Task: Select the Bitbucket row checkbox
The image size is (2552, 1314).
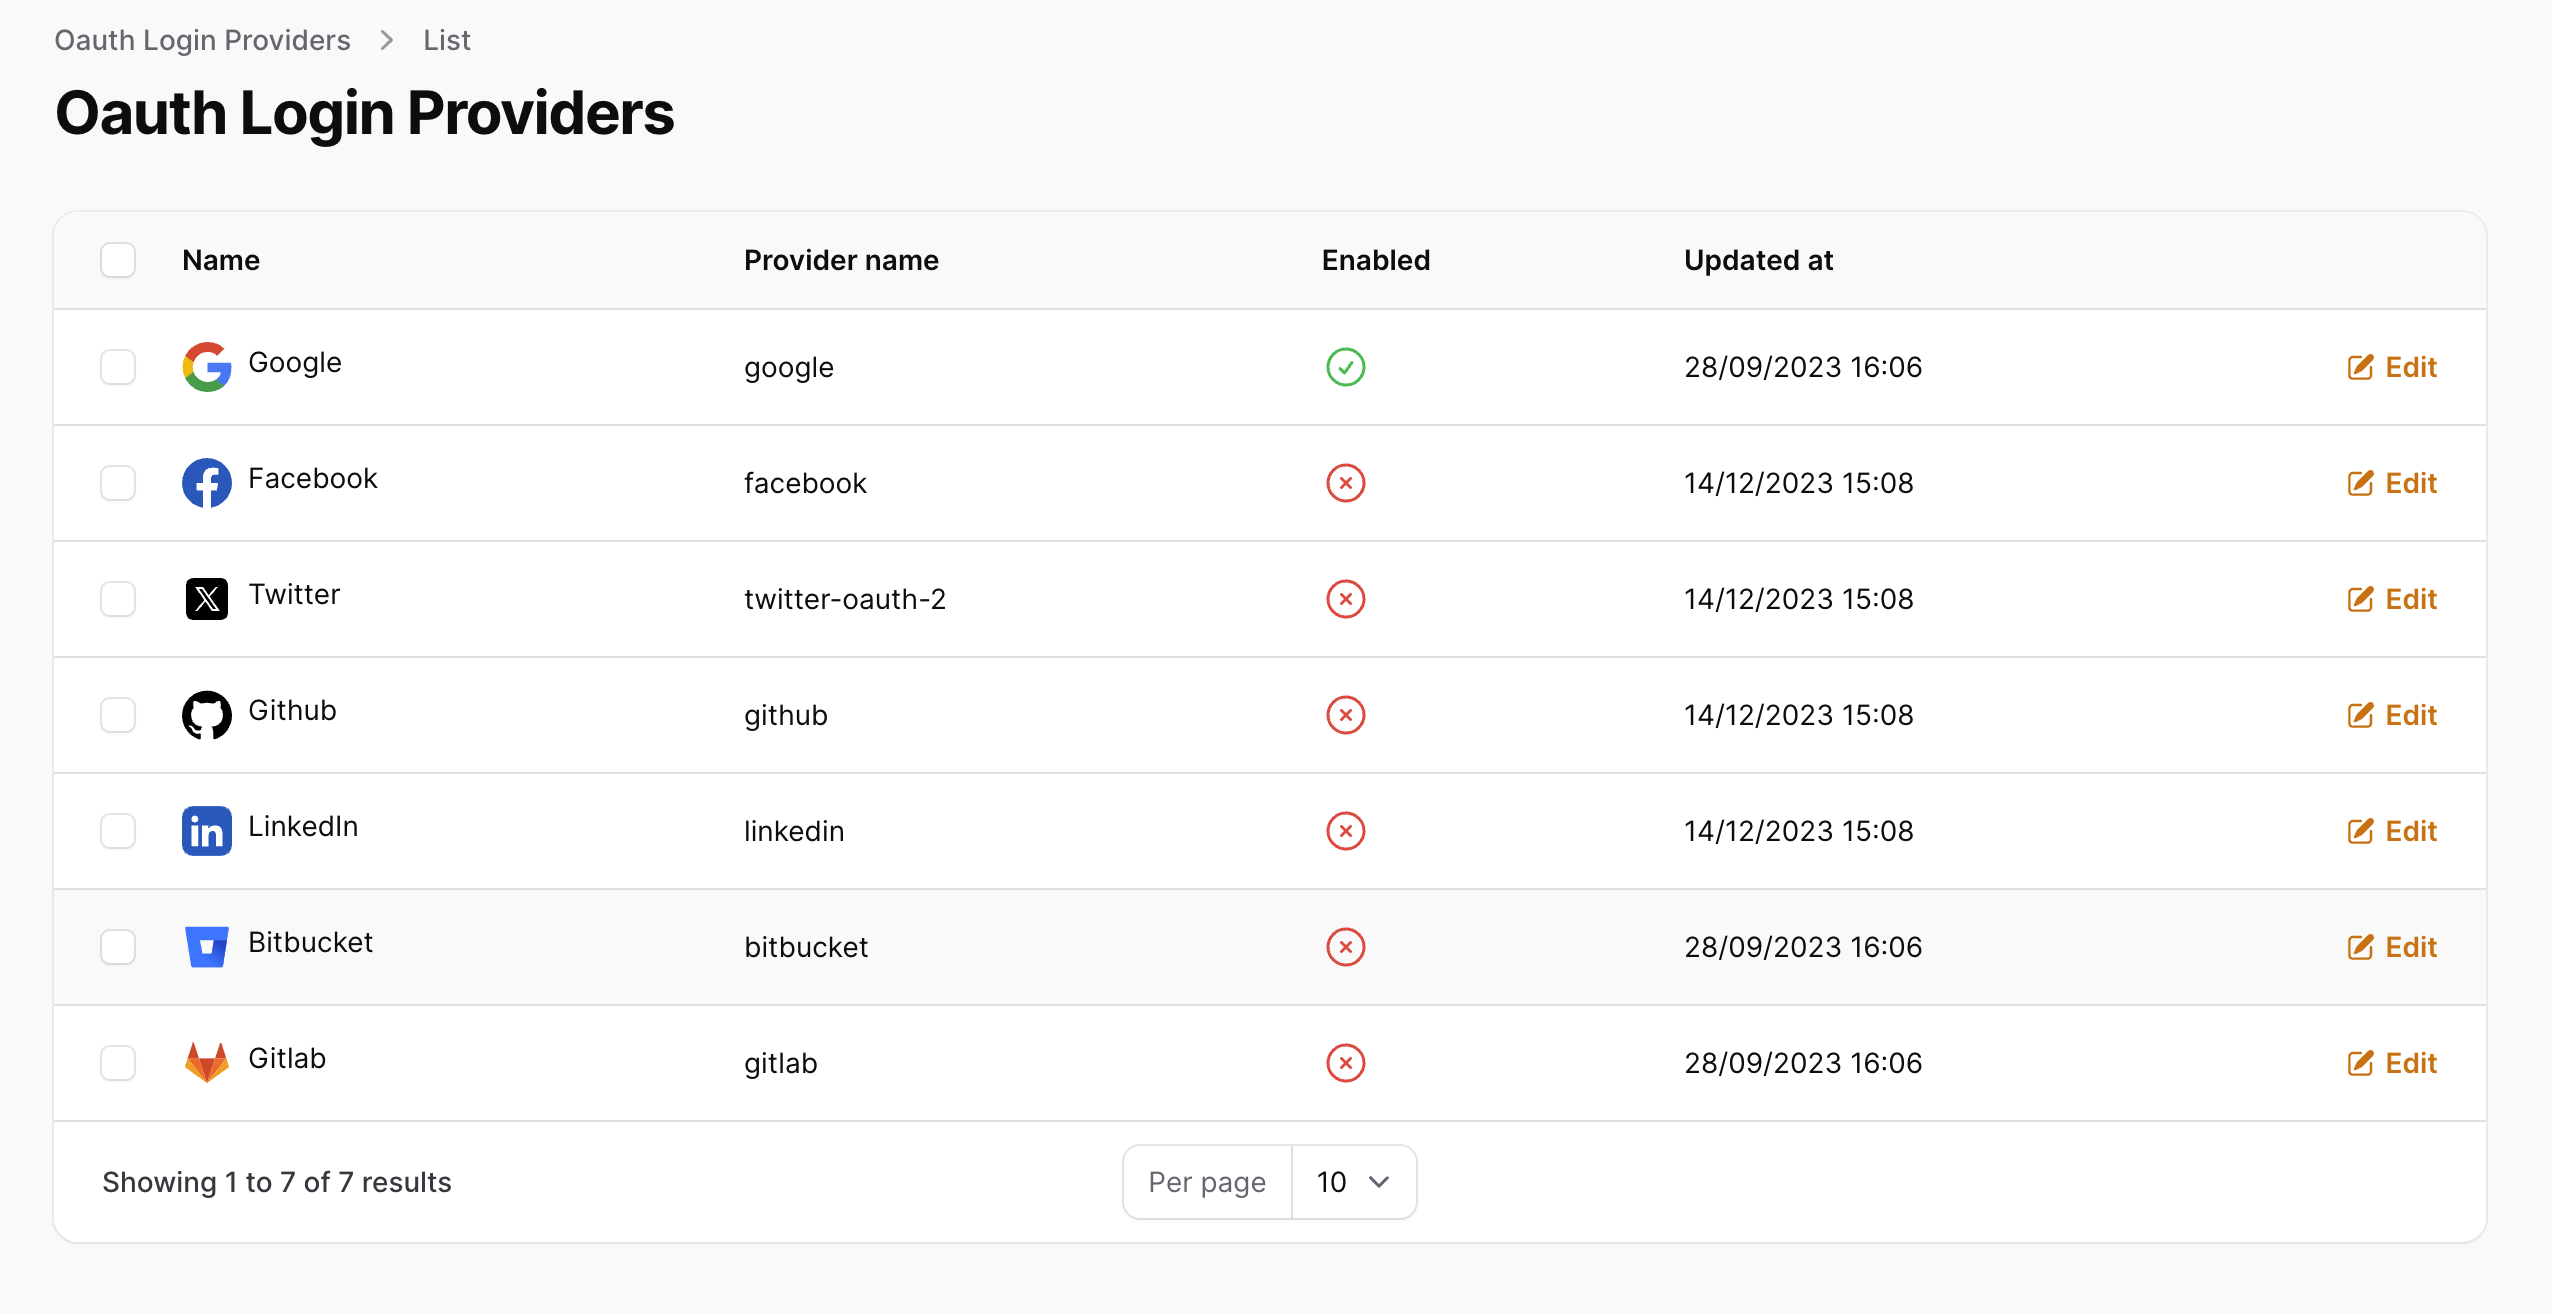Action: click(x=118, y=947)
